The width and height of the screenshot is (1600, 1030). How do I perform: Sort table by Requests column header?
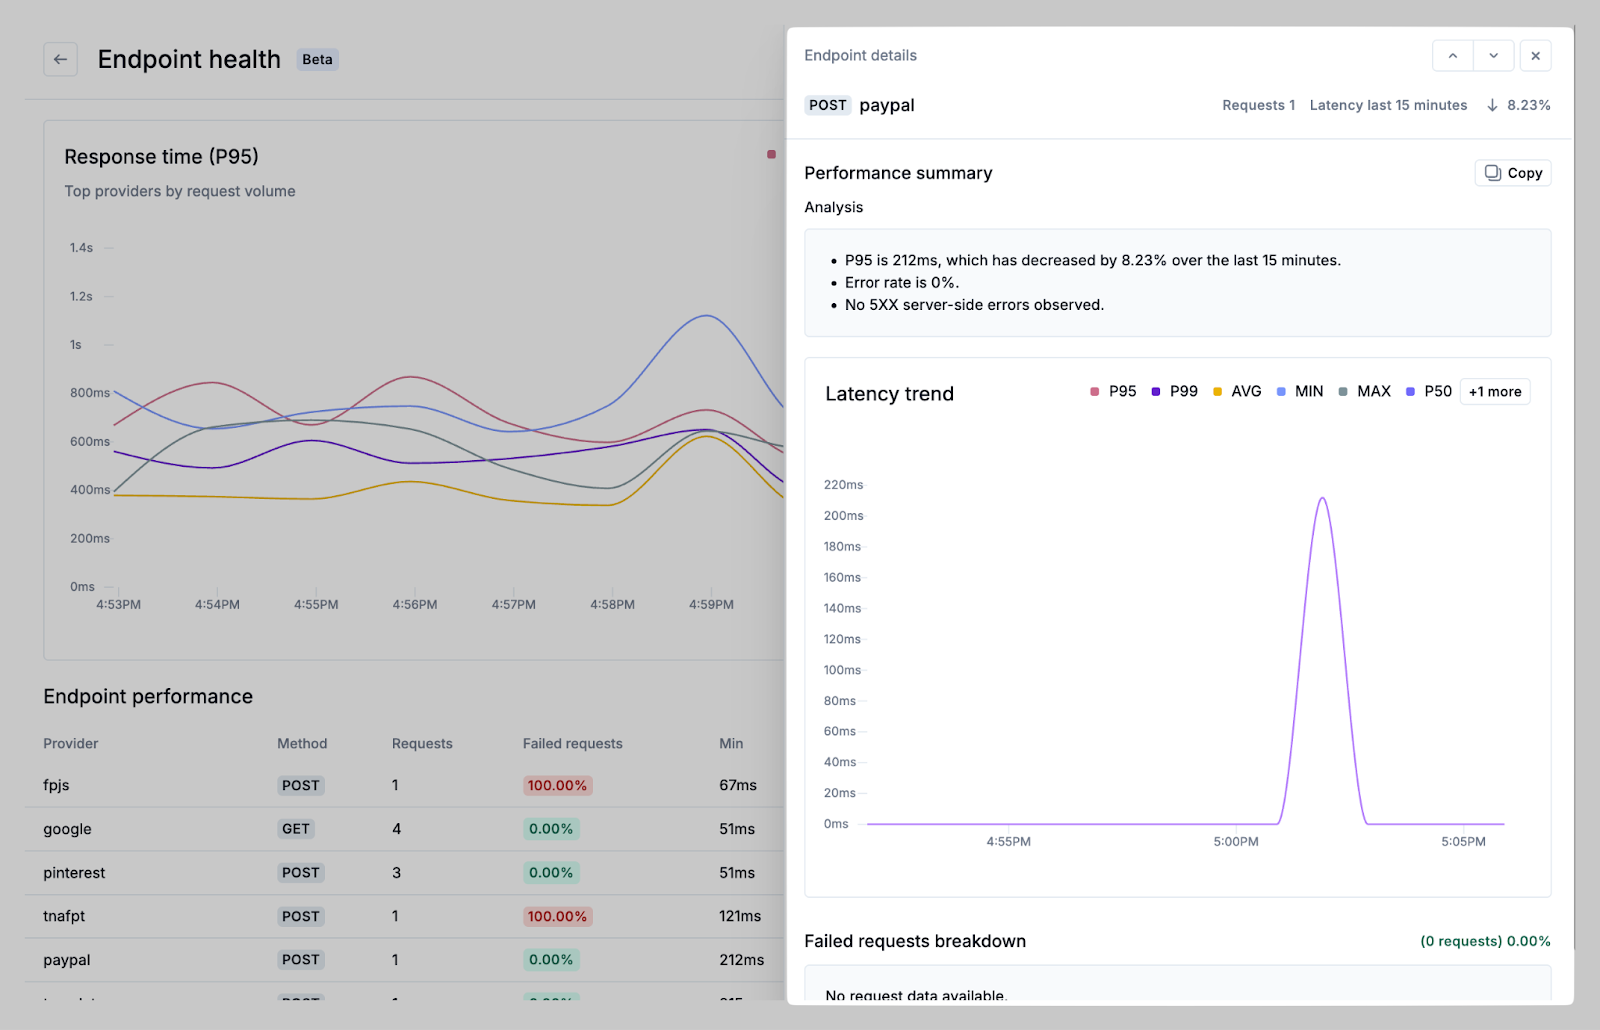pyautogui.click(x=422, y=743)
